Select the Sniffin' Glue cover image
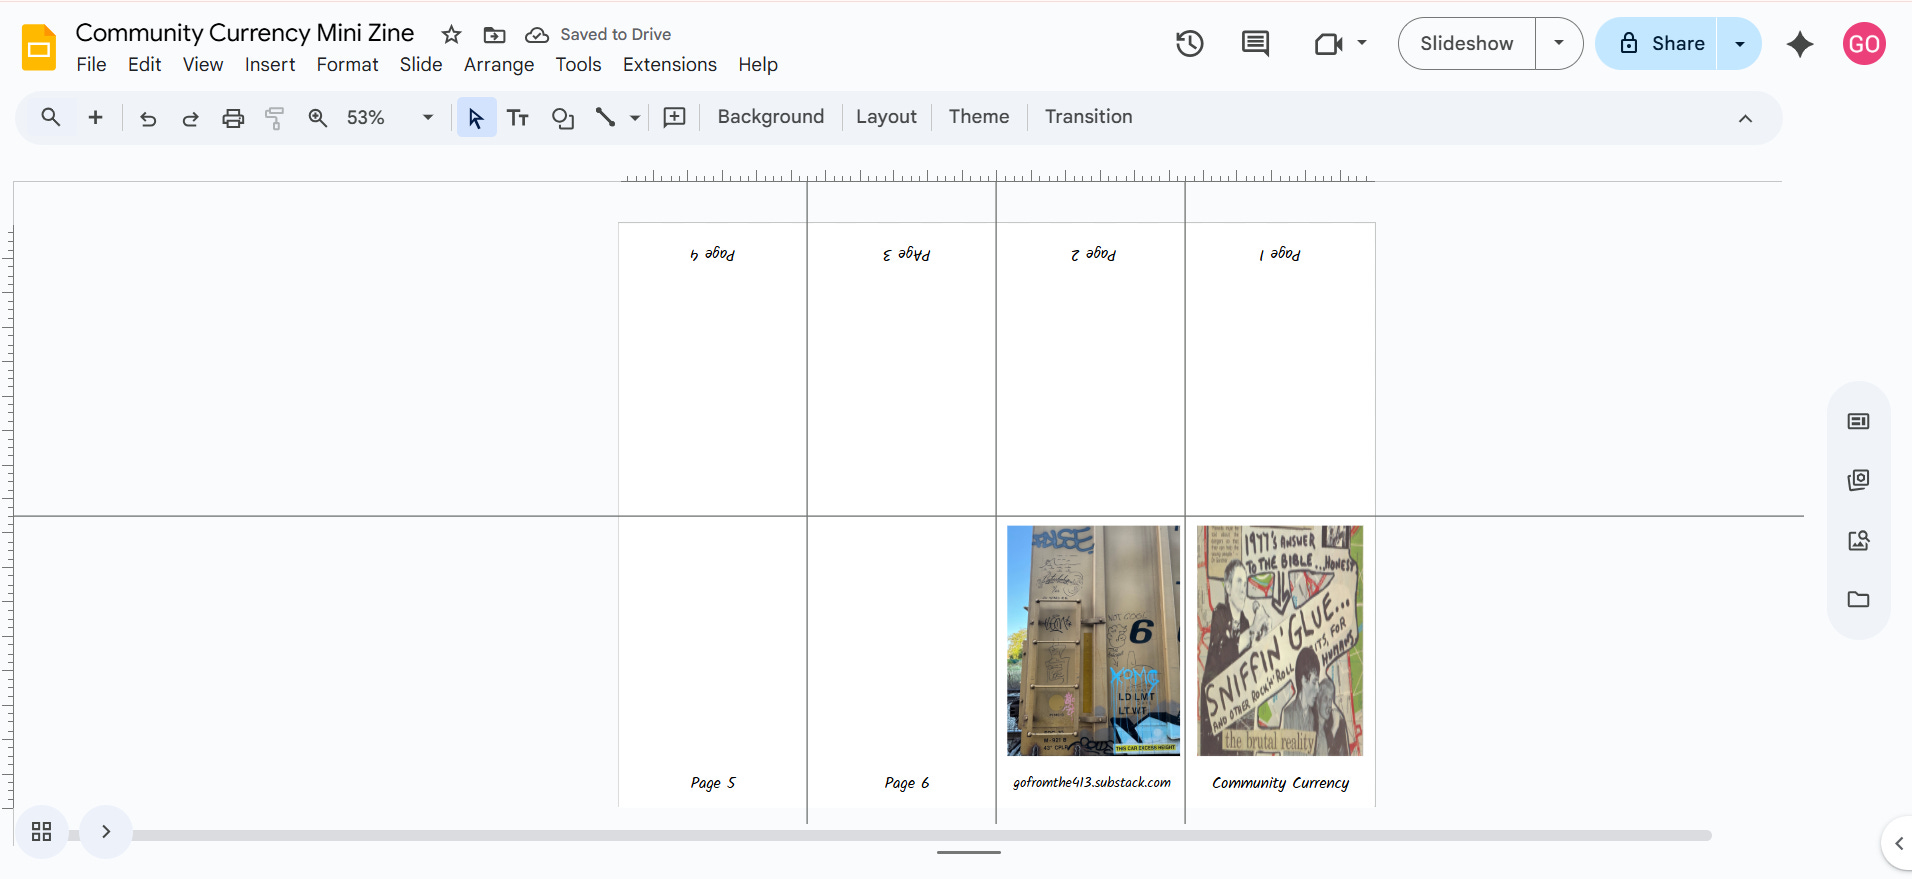The height and width of the screenshot is (879, 1912). [1280, 640]
